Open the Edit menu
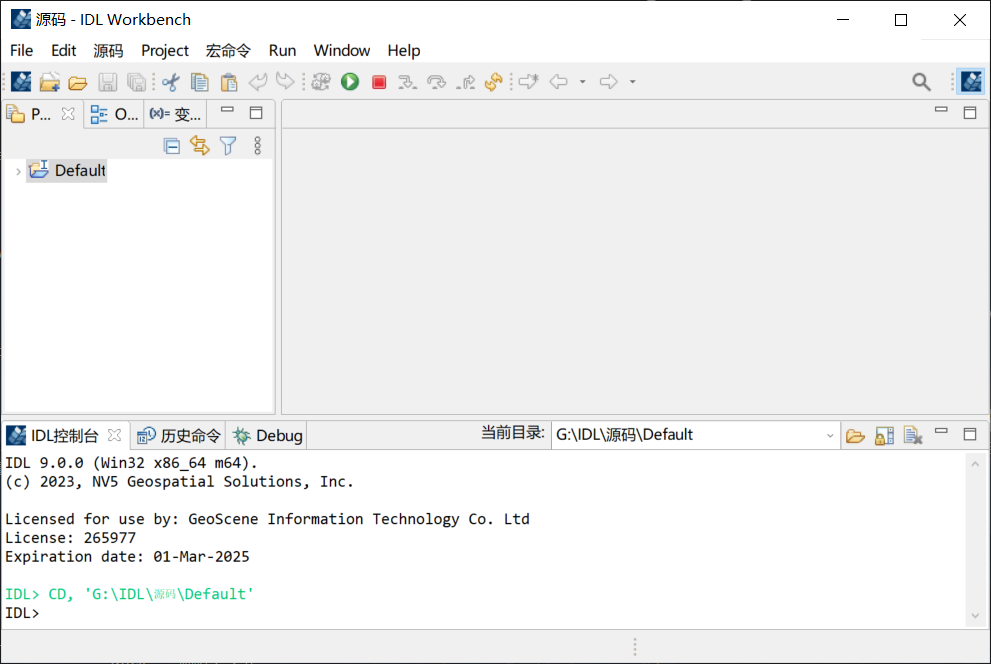 63,50
